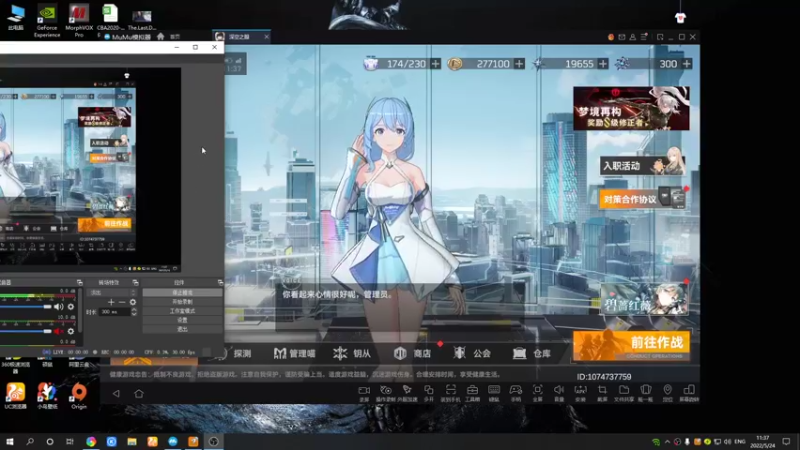
Task: Open the 商店 shop menu in the game
Action: click(x=412, y=353)
